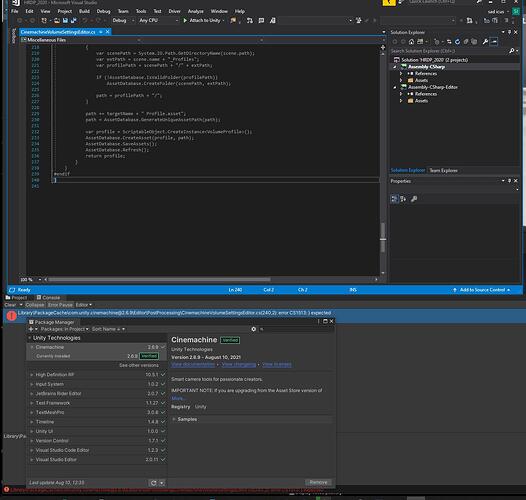Click the Clear button in Unity console
The image size is (526, 500).
point(10,305)
